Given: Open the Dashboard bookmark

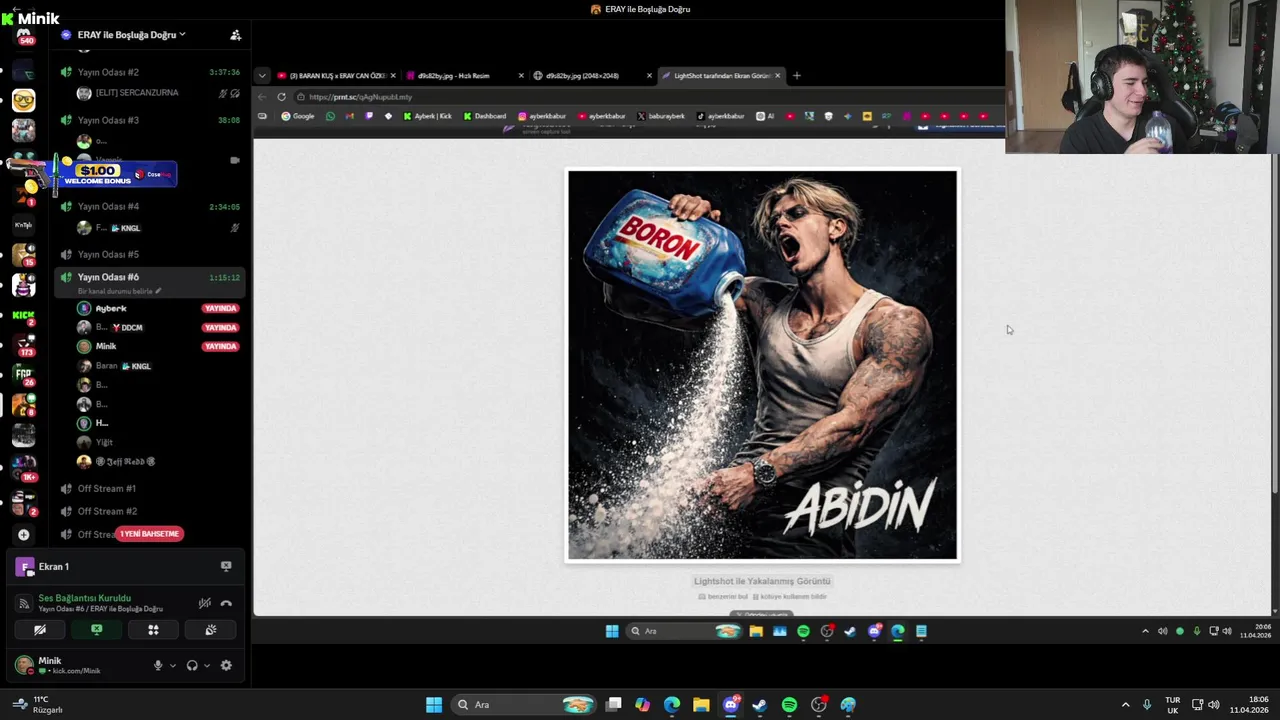Looking at the screenshot, I should [484, 116].
